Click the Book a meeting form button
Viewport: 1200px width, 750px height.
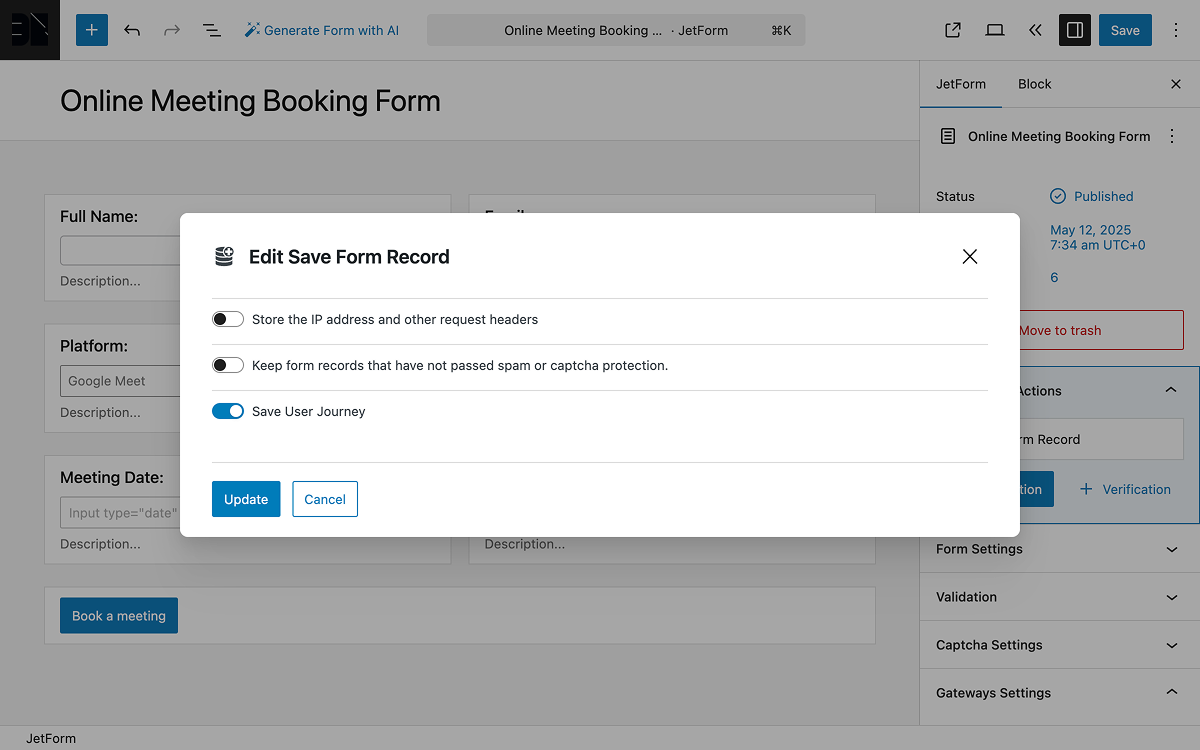point(118,615)
